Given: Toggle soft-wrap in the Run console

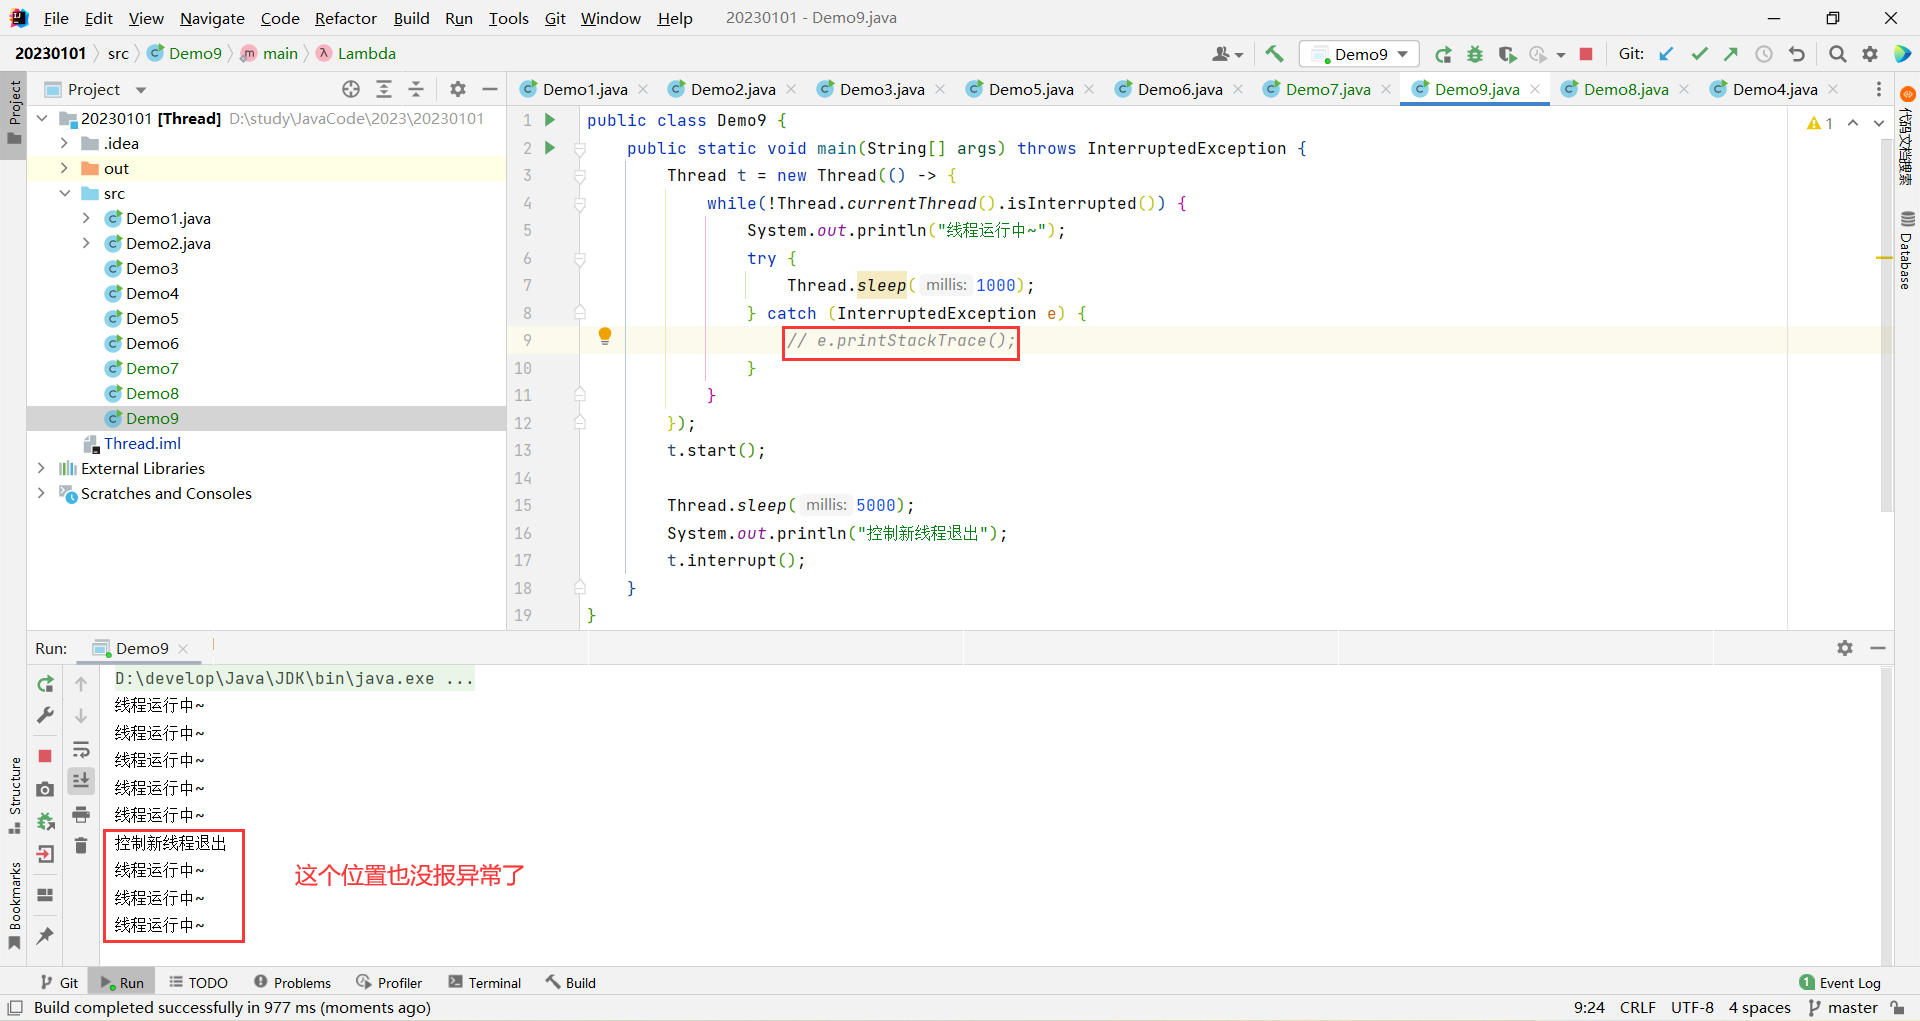Looking at the screenshot, I should tap(81, 750).
